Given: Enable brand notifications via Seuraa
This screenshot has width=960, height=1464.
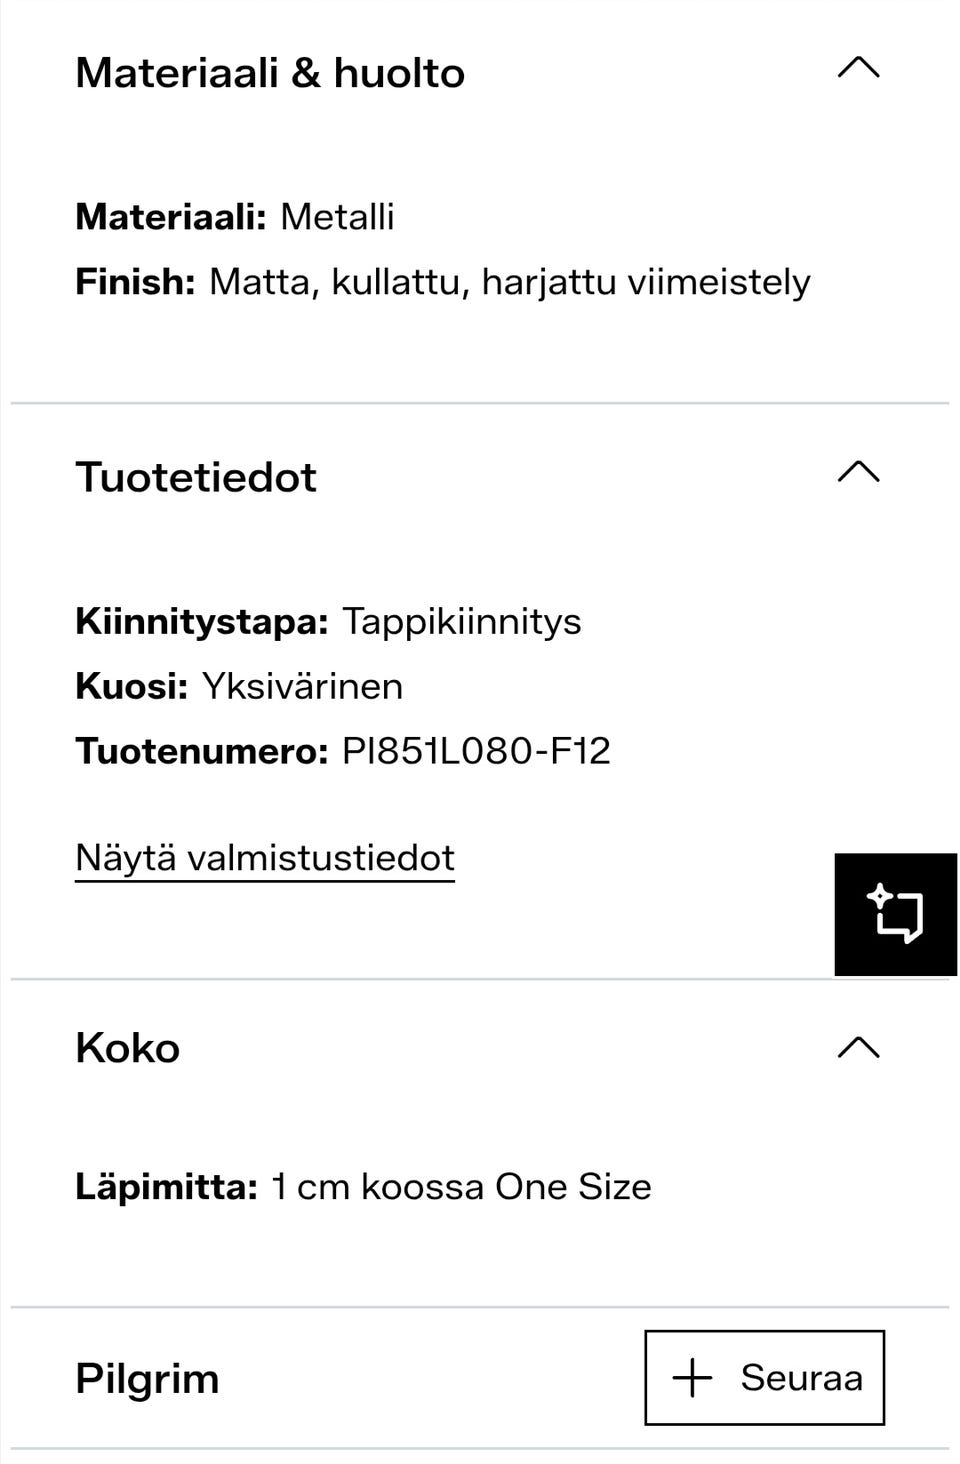Looking at the screenshot, I should click(765, 1377).
